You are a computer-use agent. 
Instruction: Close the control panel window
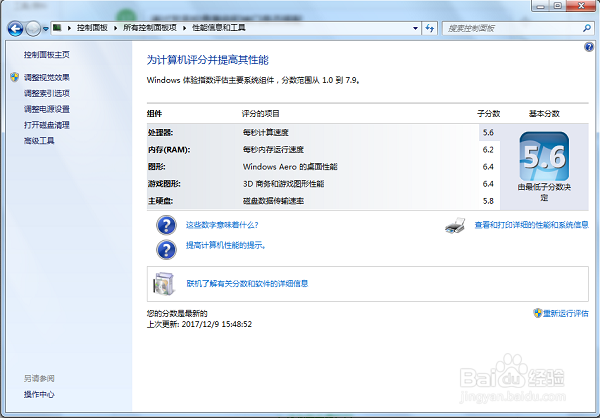pos(581,5)
